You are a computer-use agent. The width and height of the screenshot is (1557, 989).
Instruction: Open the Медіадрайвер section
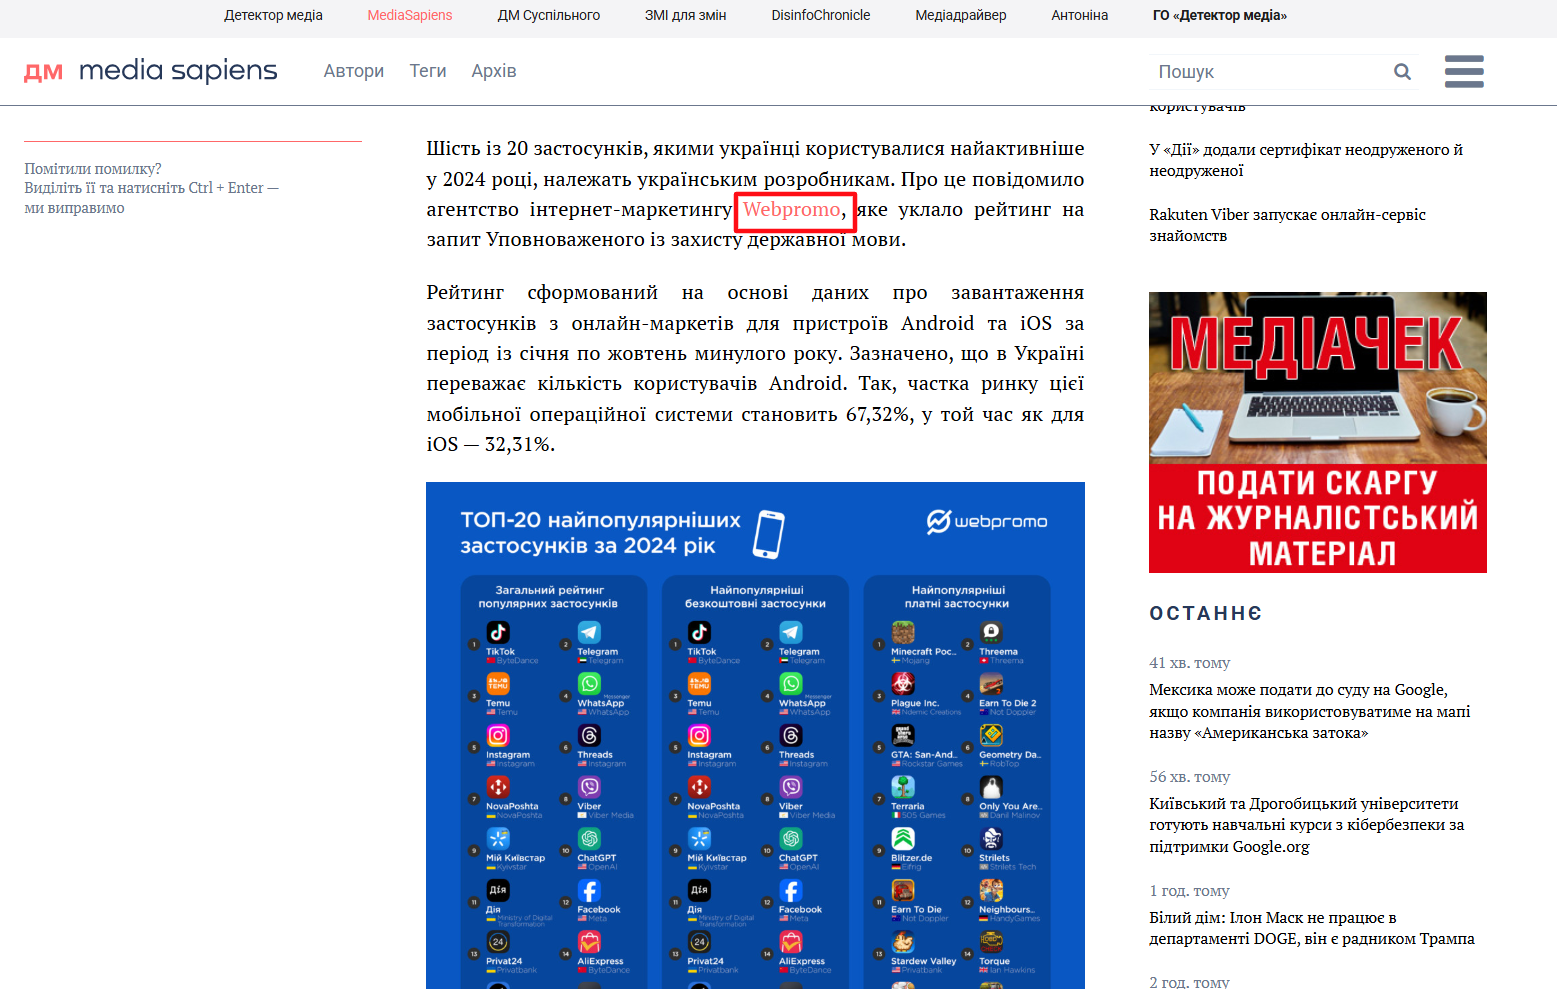960,15
